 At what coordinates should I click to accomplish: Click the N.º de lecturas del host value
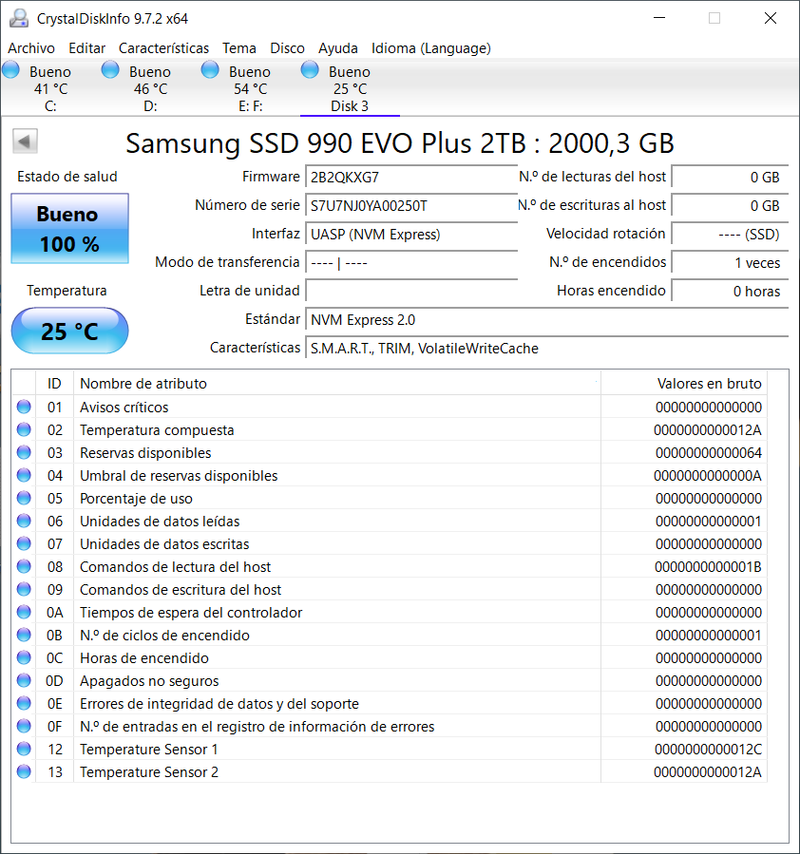coord(730,177)
